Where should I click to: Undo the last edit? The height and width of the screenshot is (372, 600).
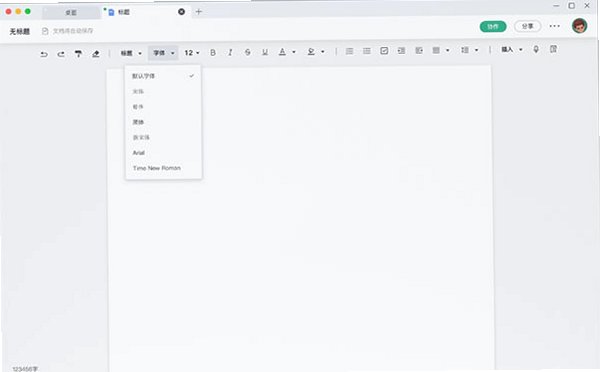(44, 54)
